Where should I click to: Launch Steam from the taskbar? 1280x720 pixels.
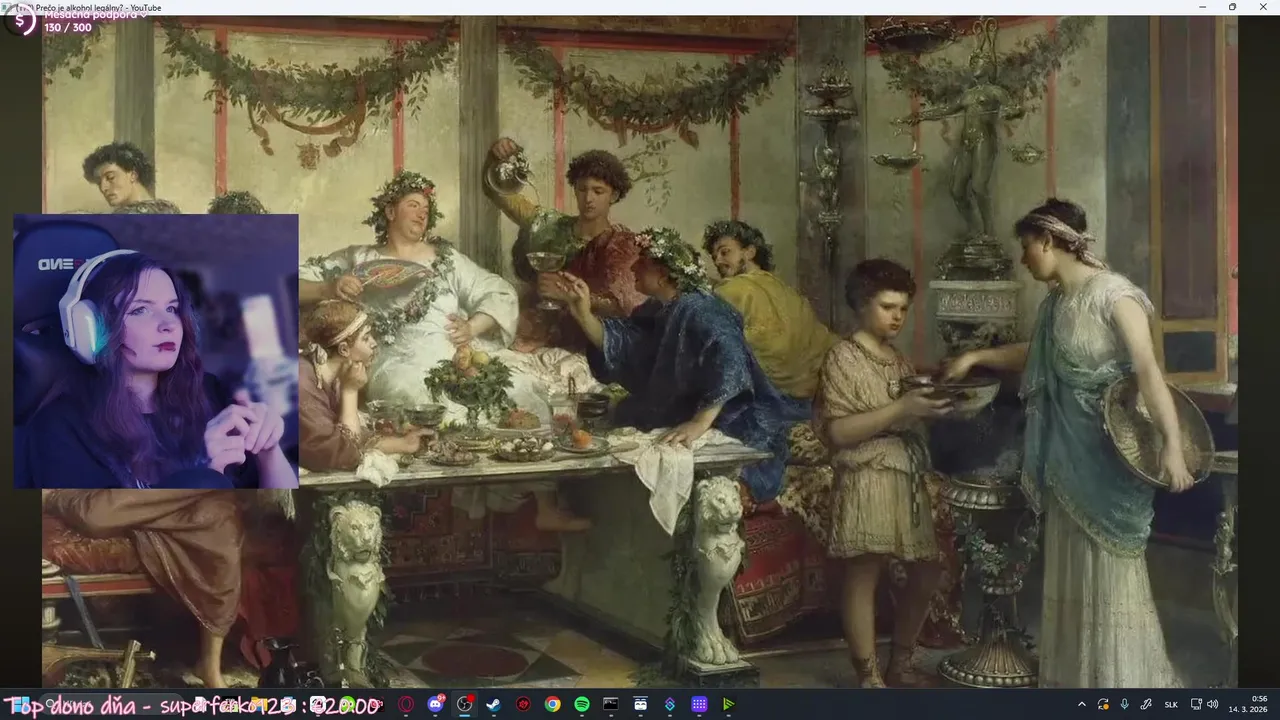pyautogui.click(x=493, y=704)
